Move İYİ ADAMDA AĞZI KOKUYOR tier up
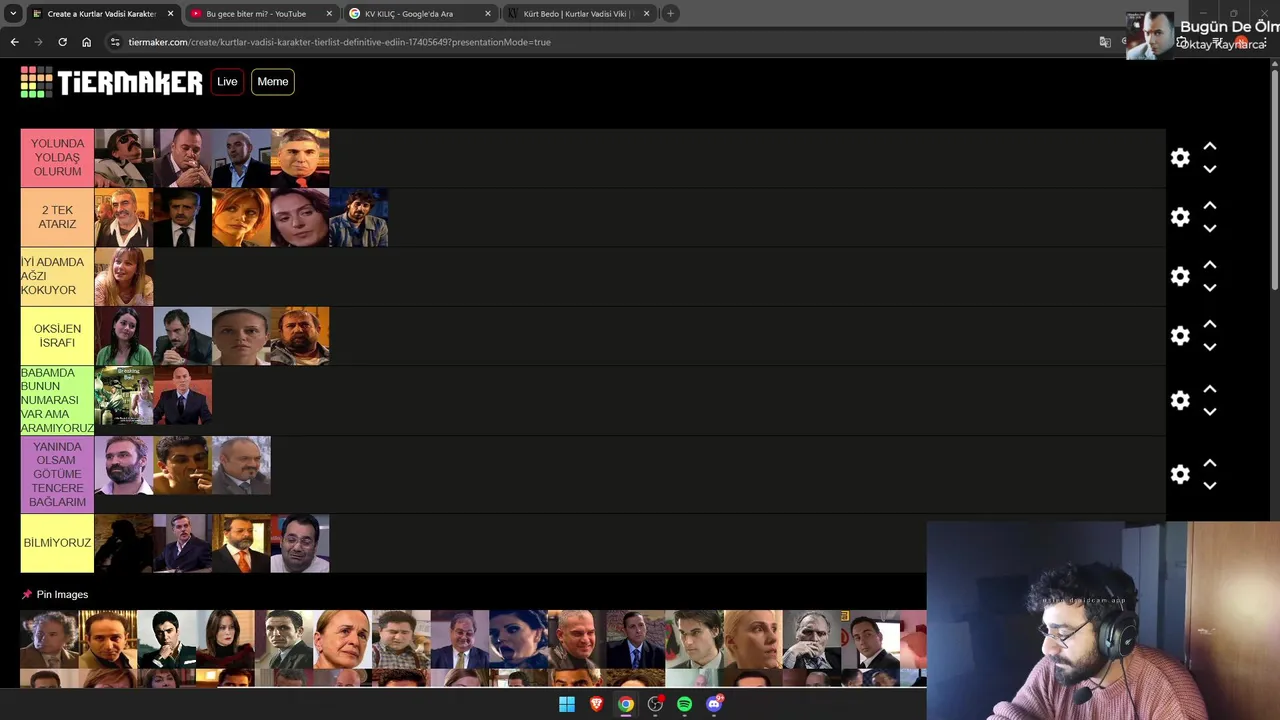 point(1209,264)
